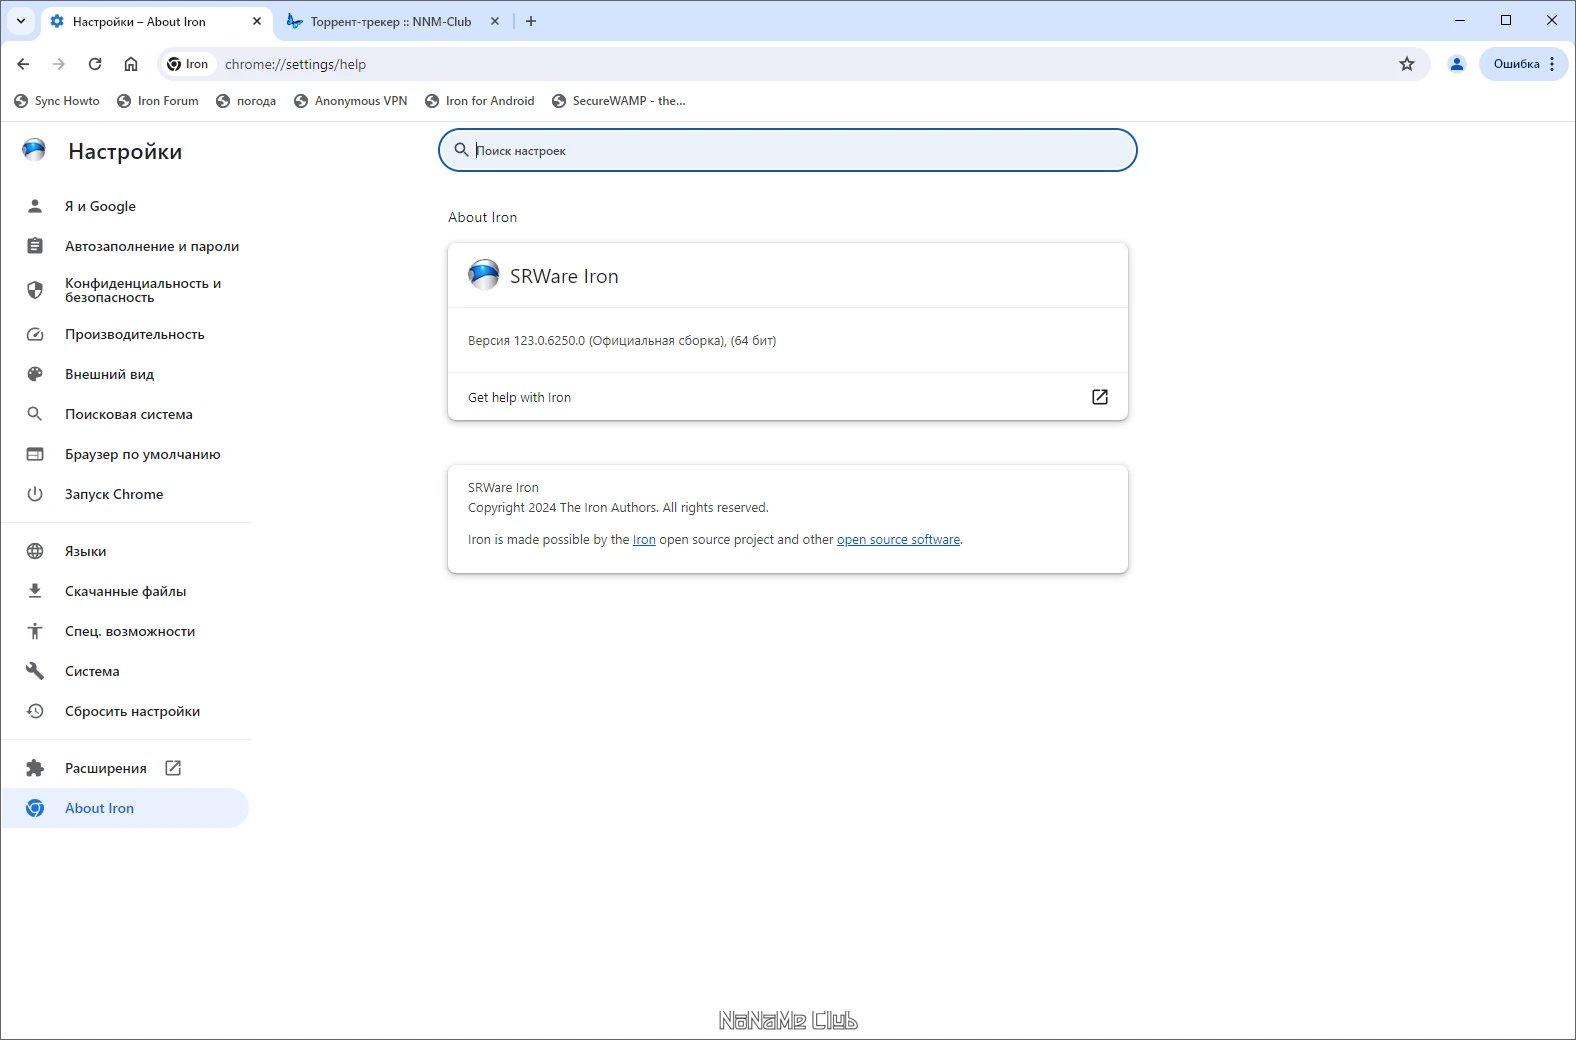Open Автозаполнение и пароли section
The width and height of the screenshot is (1576, 1040).
click(125, 246)
